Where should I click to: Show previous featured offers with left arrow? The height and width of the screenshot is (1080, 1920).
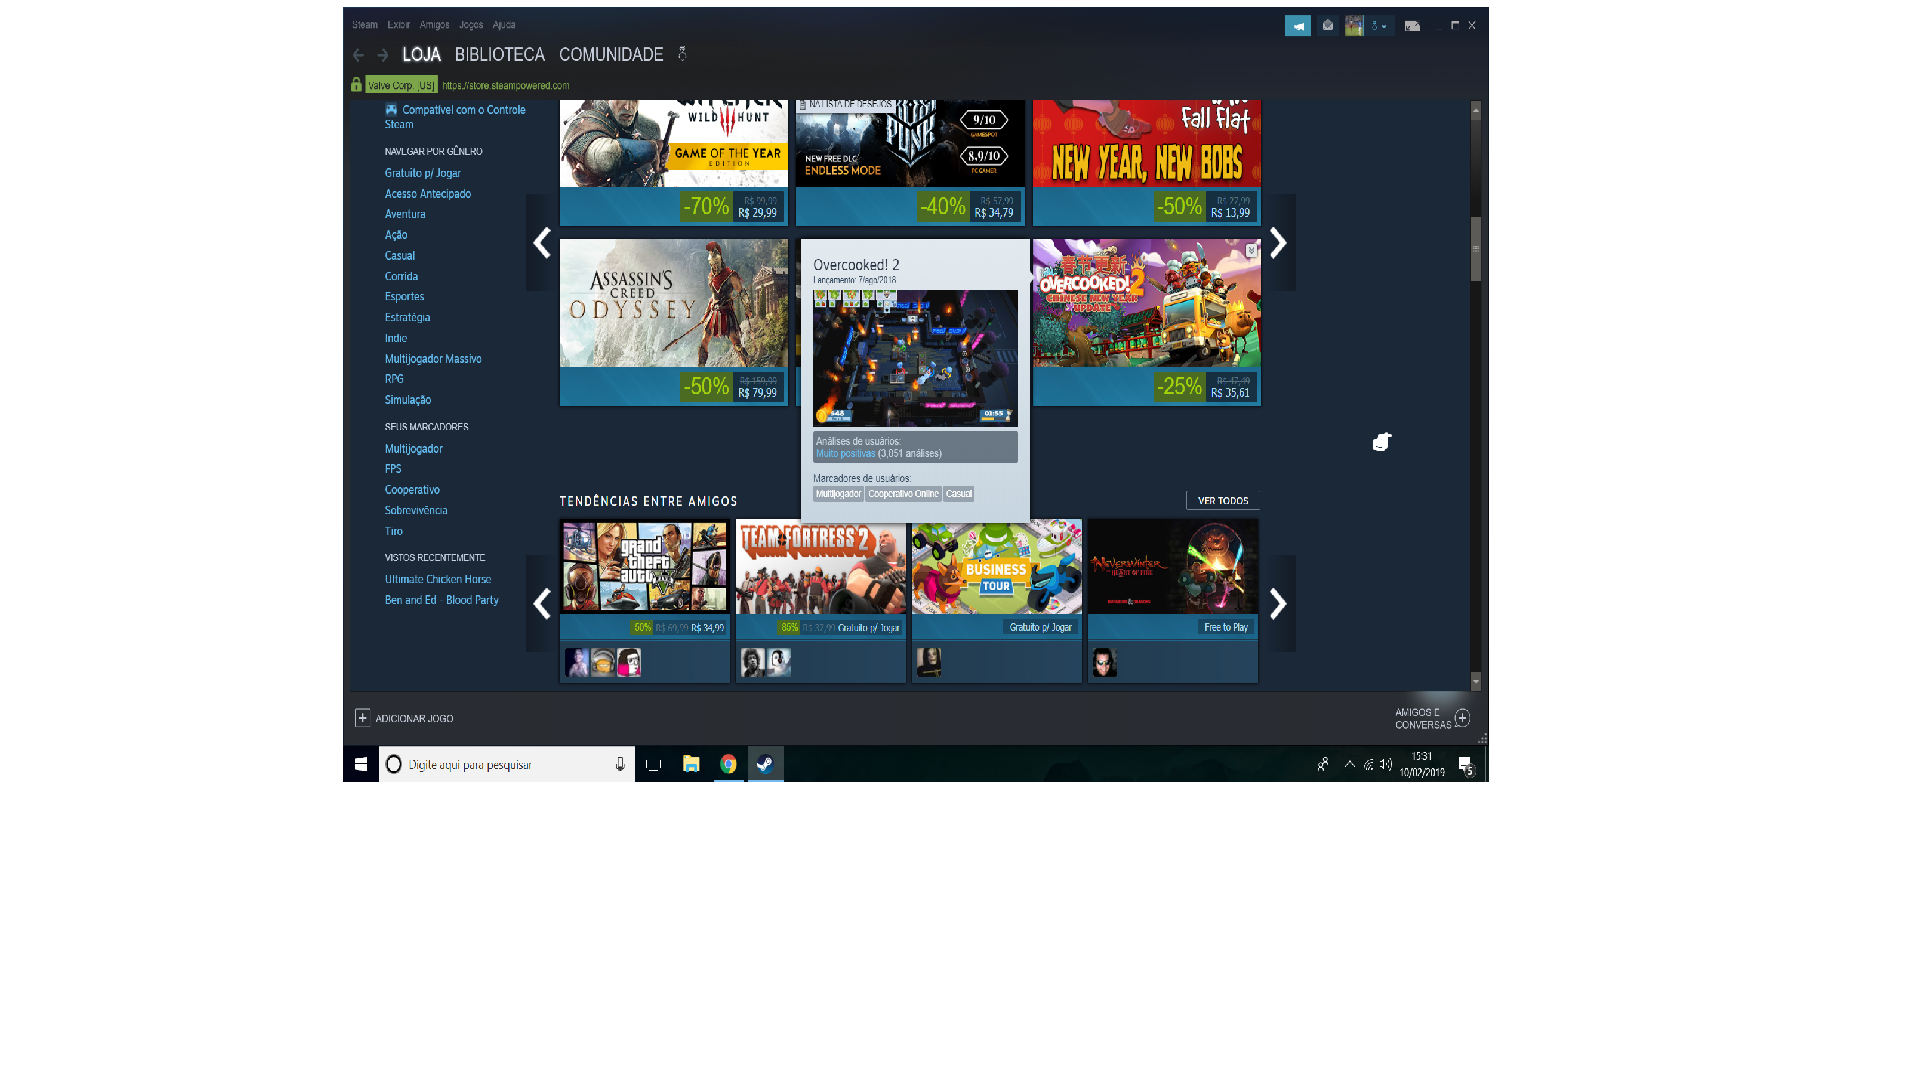[541, 243]
